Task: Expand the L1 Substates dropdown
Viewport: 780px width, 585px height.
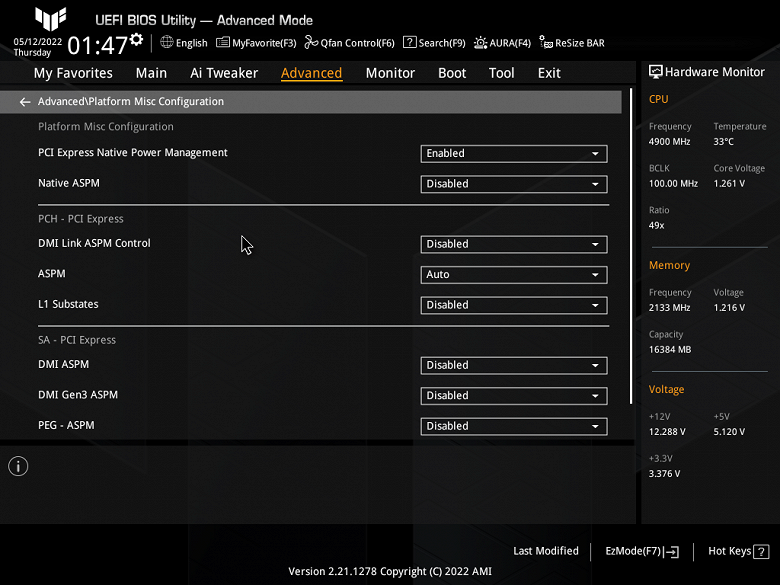Action: (513, 305)
